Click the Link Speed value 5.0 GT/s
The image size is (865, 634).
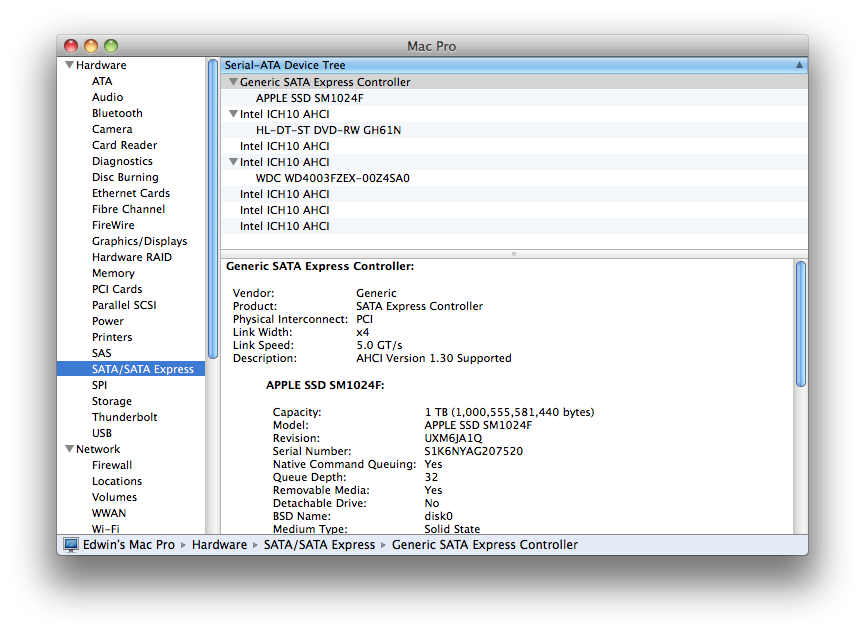tap(379, 345)
